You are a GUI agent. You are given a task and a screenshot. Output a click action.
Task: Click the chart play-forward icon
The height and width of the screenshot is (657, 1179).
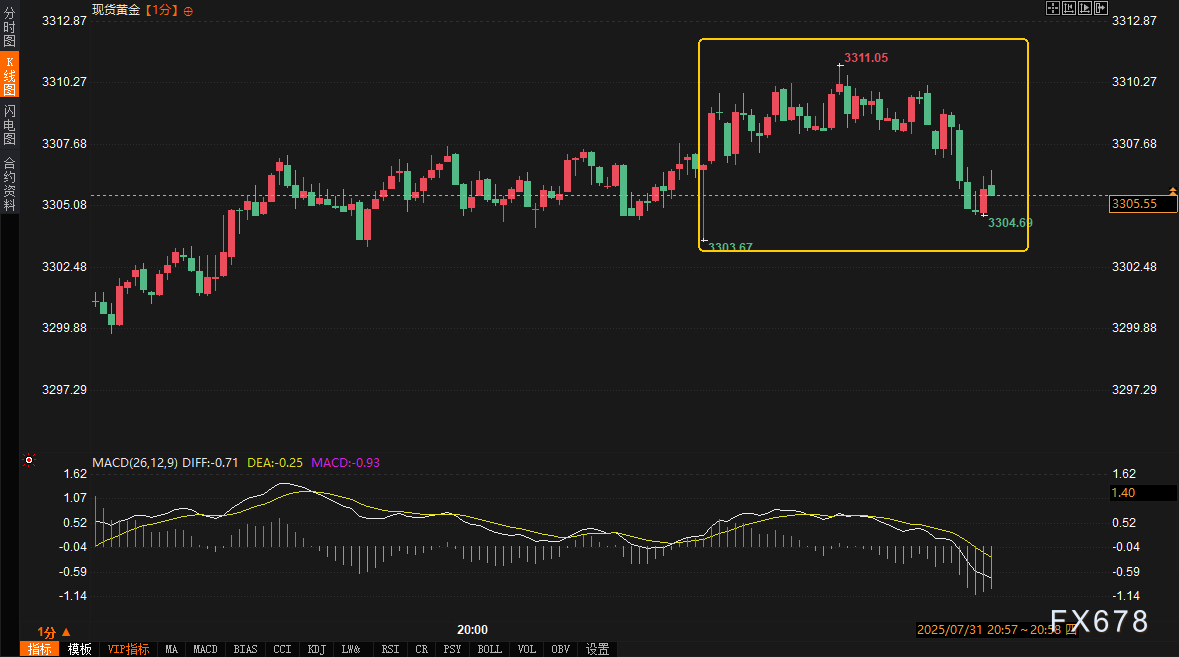click(1085, 8)
